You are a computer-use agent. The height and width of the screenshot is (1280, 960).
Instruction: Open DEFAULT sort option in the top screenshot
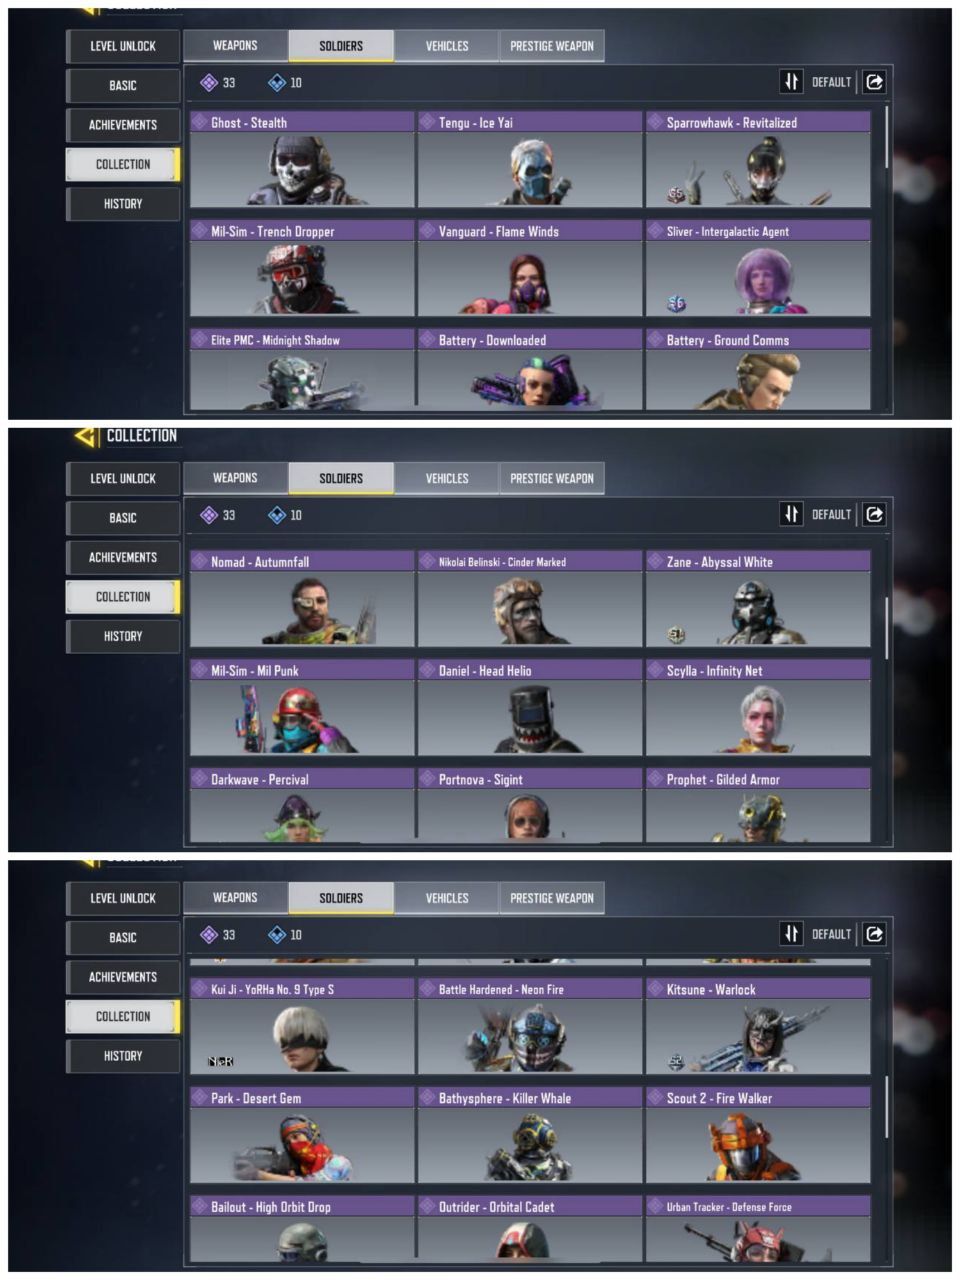click(831, 82)
